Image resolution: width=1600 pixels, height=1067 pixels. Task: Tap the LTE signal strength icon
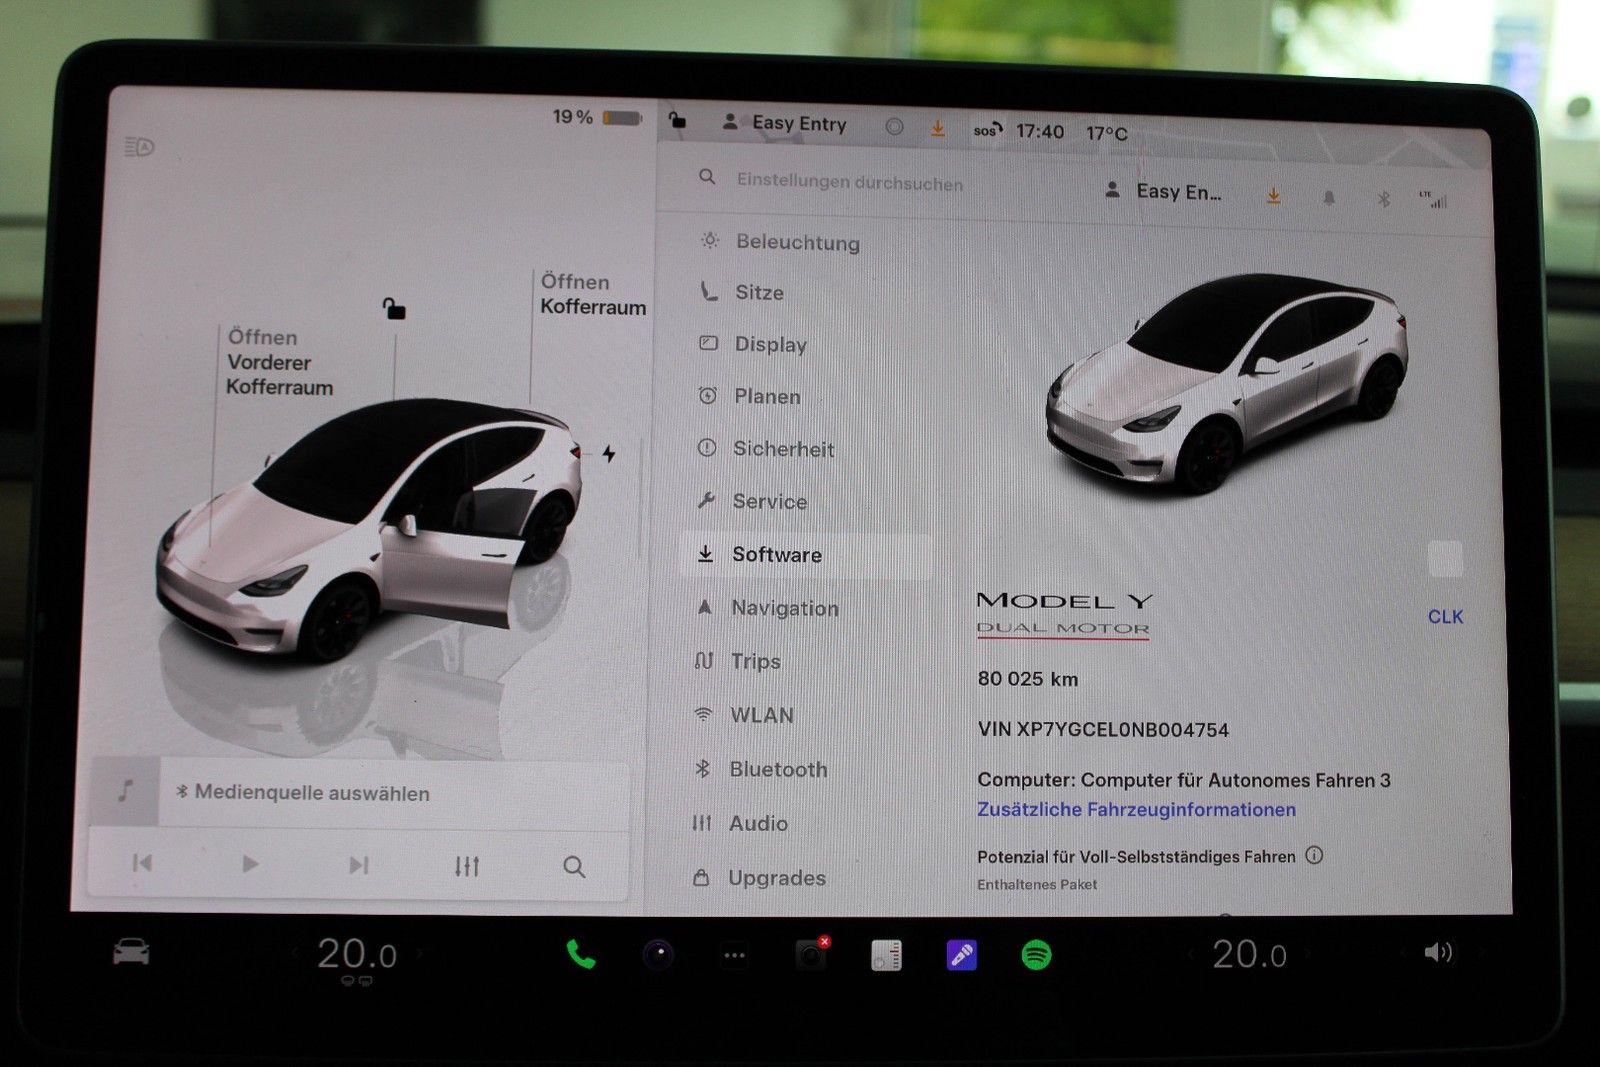click(x=1433, y=199)
